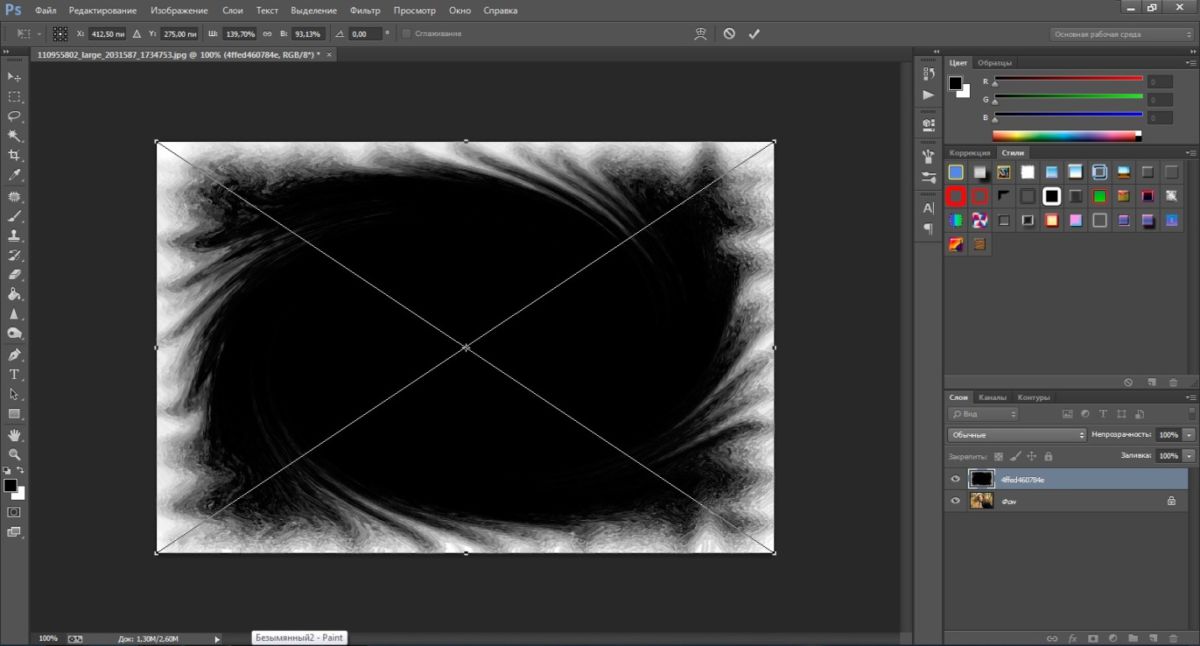Expand the Непрозрачность opacity slider arrow
The height and width of the screenshot is (646, 1200).
point(1188,435)
